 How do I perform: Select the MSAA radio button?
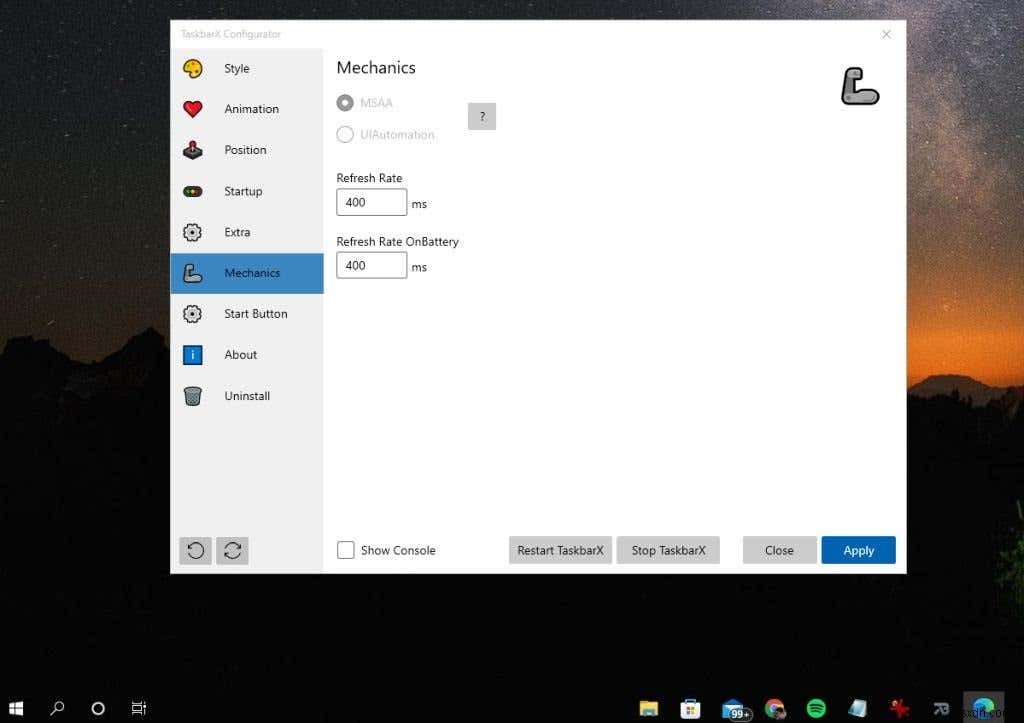345,102
